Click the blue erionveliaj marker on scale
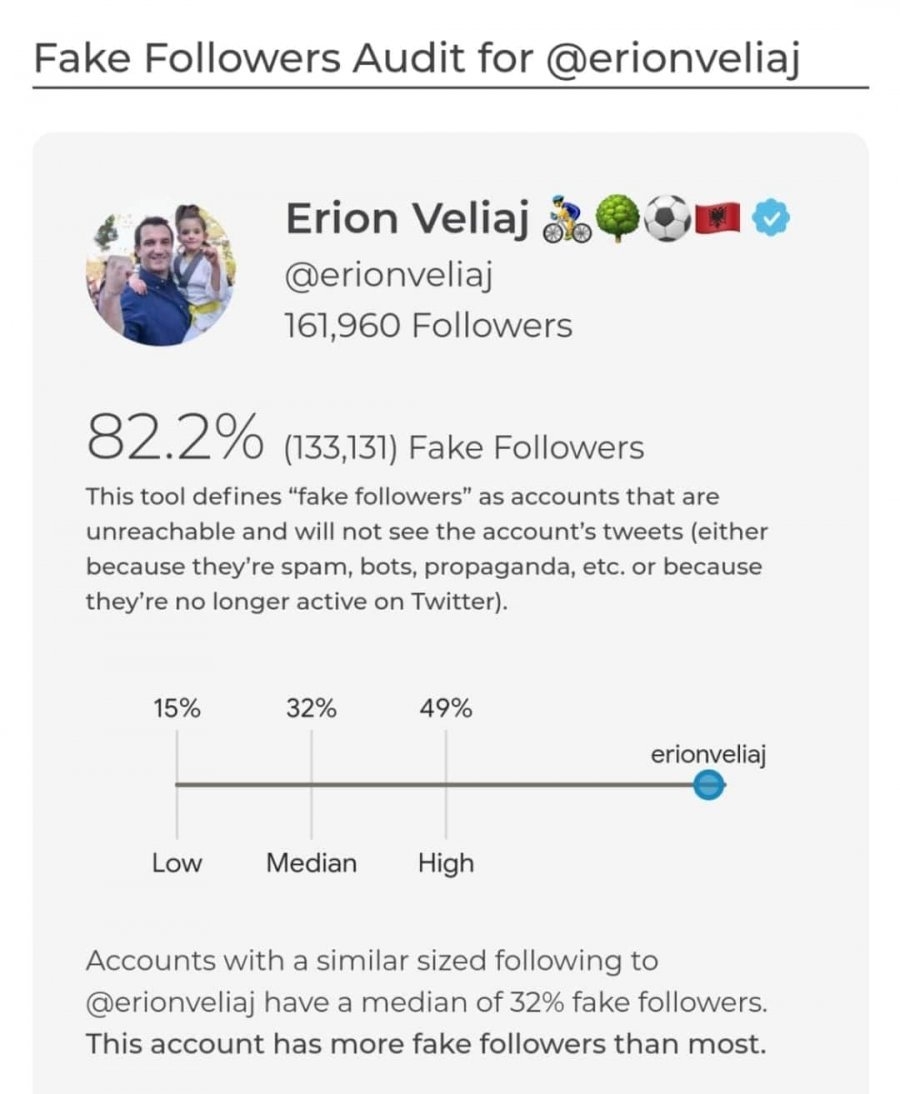 [709, 786]
